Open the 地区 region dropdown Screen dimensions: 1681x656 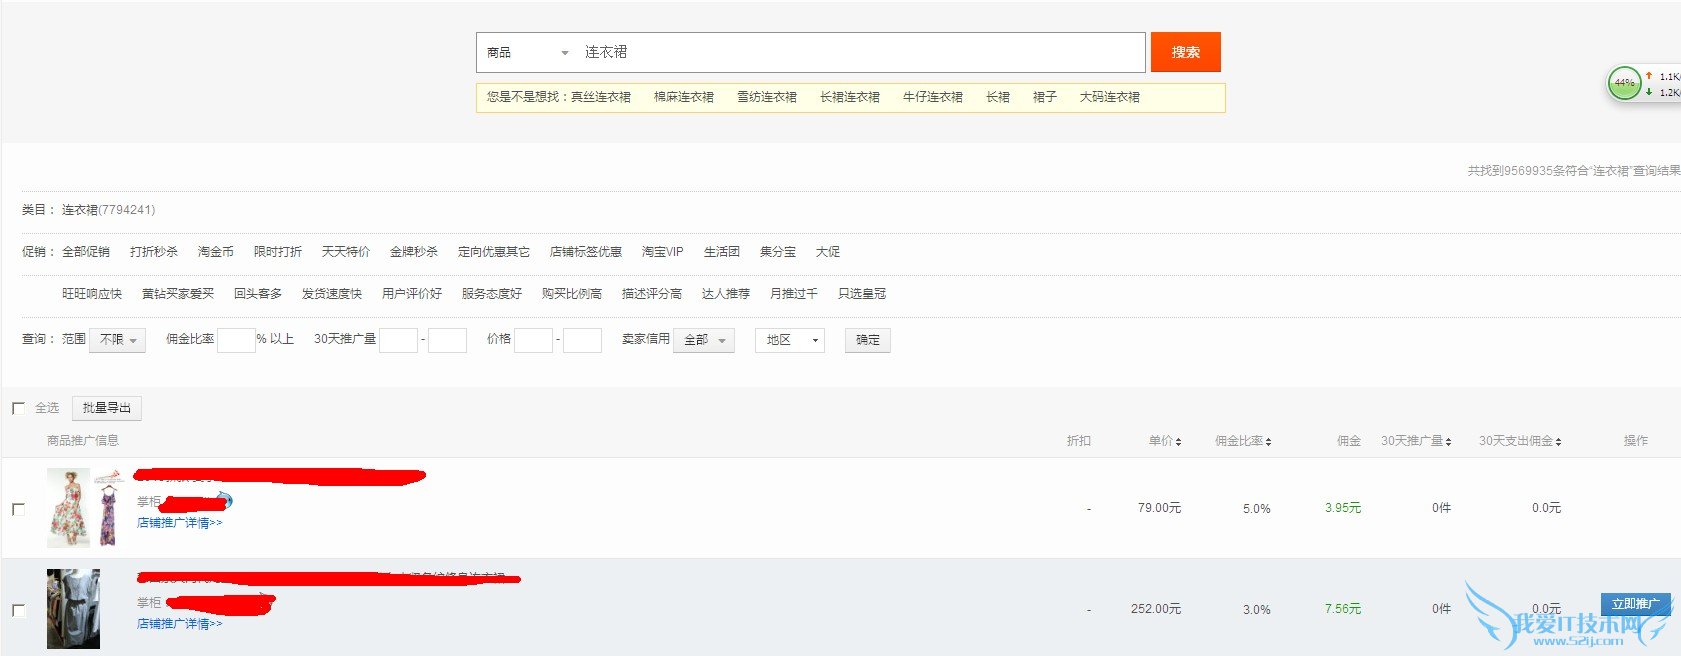tap(790, 340)
